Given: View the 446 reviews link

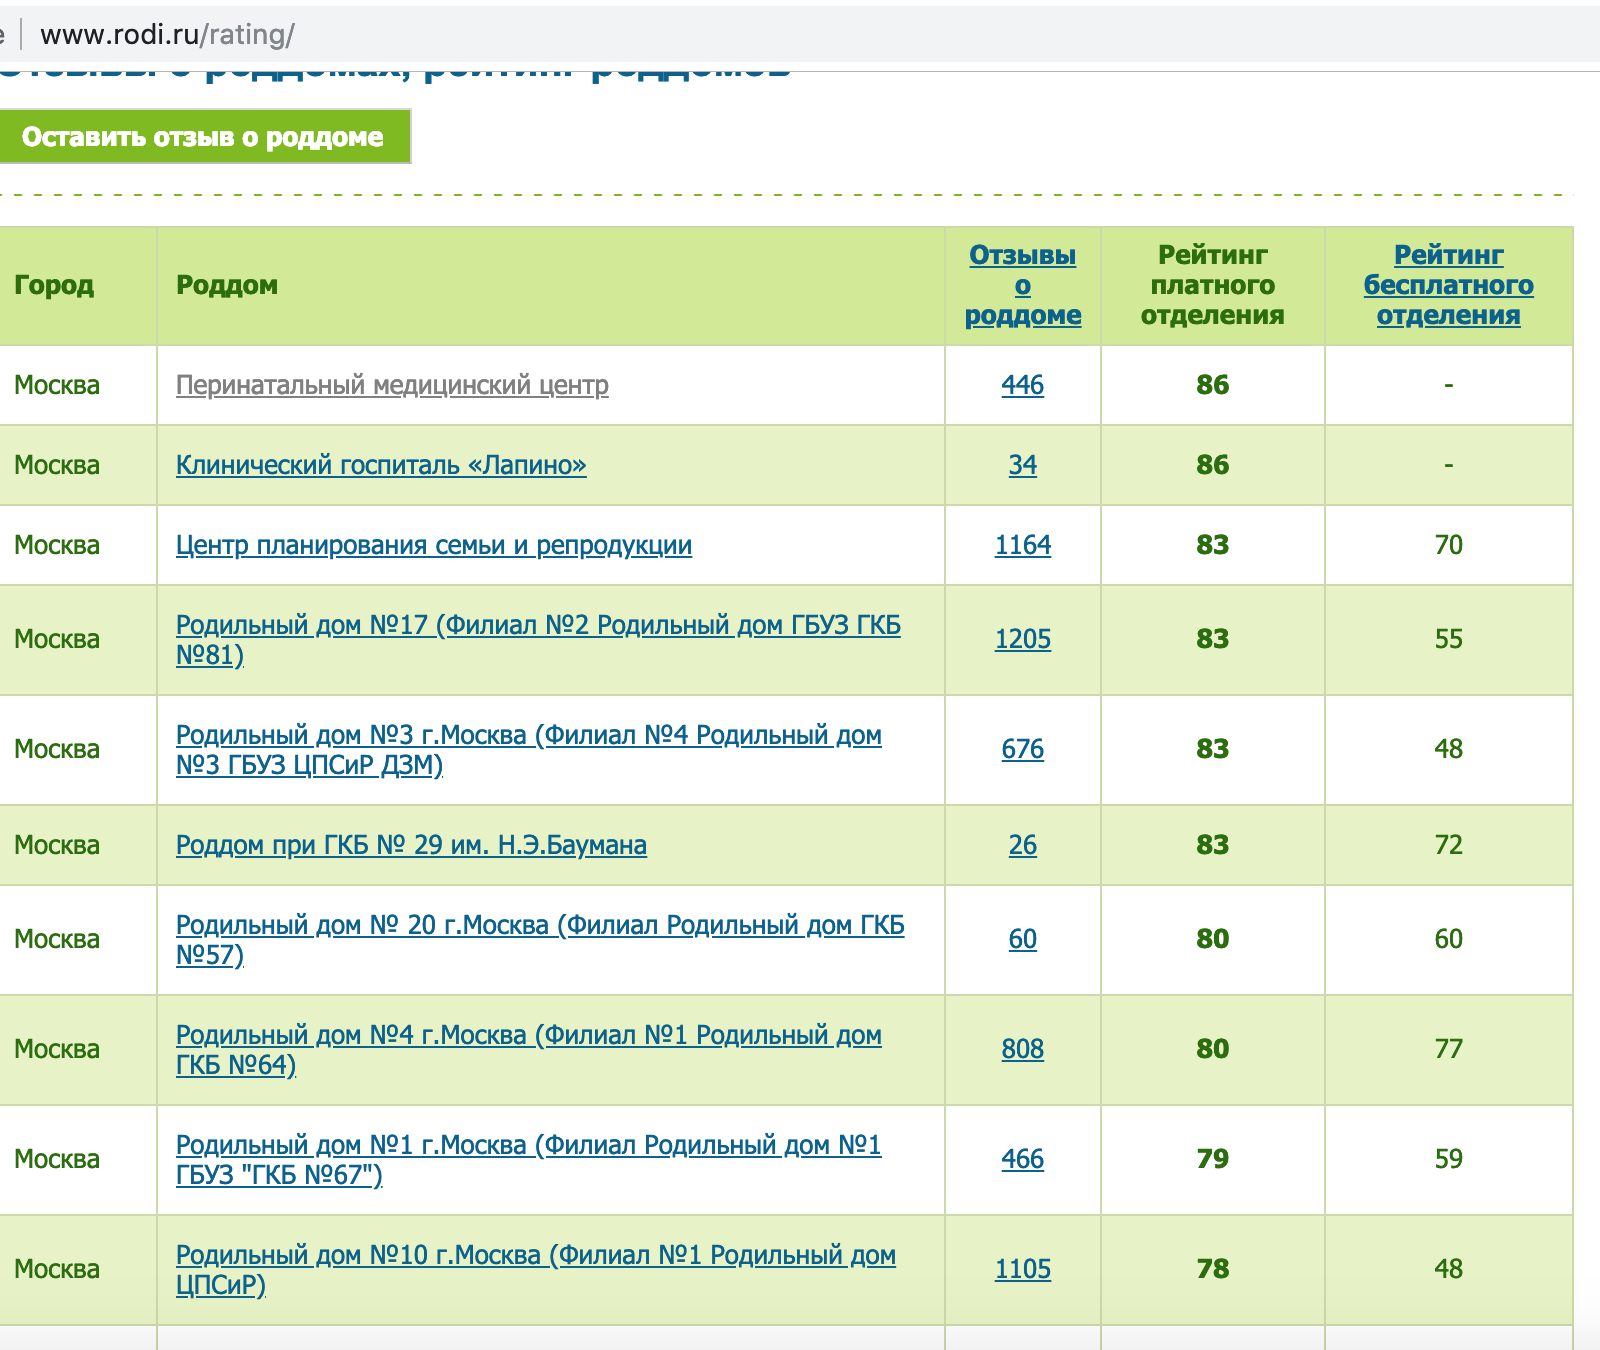Looking at the screenshot, I should click(x=1022, y=385).
